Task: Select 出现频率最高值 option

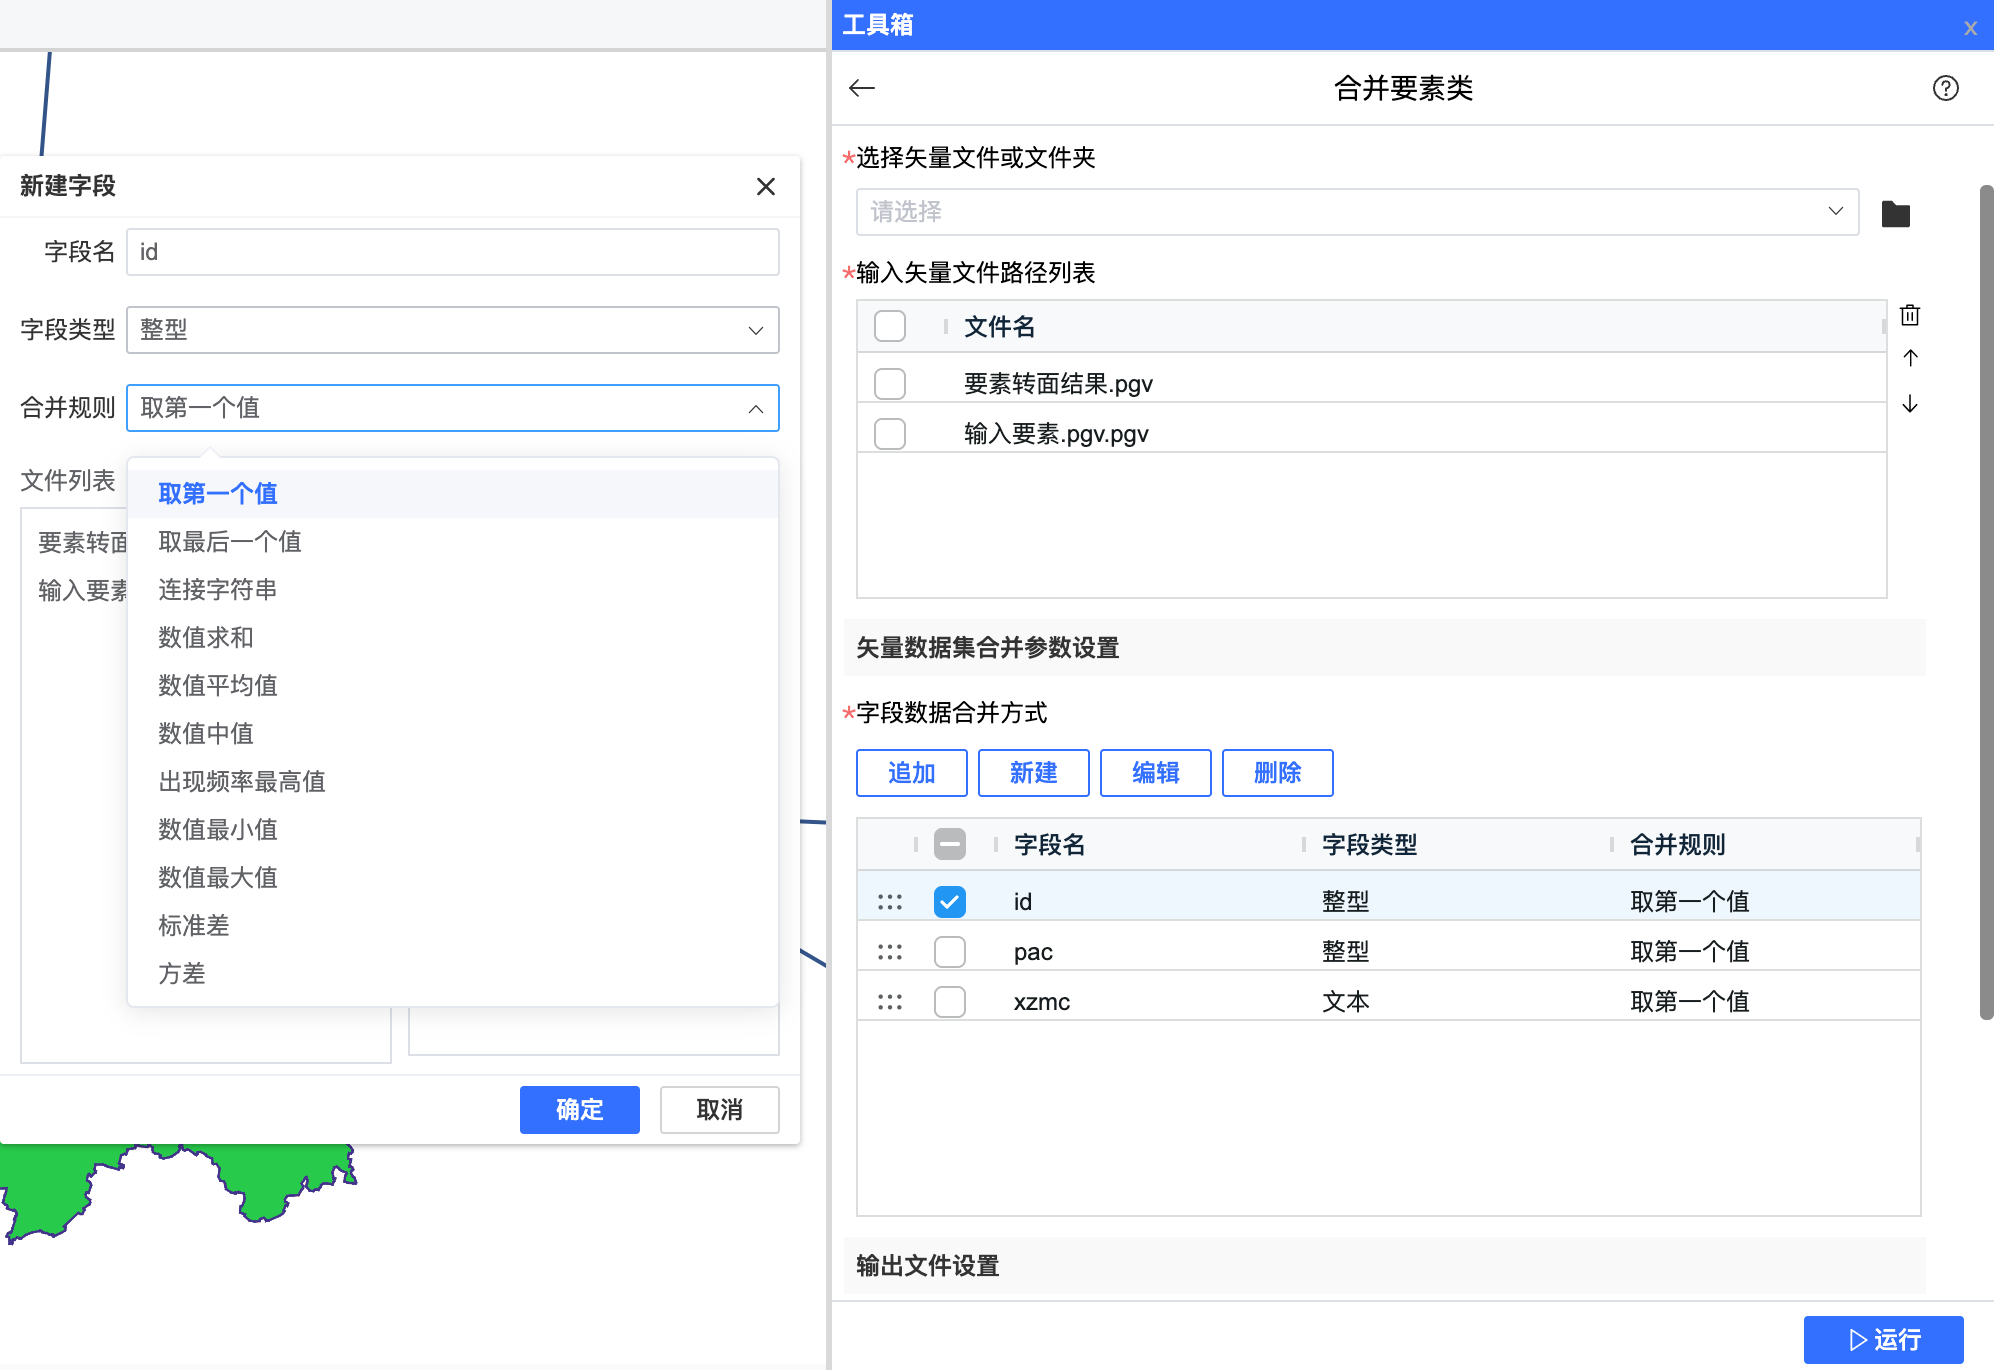Action: pos(453,782)
